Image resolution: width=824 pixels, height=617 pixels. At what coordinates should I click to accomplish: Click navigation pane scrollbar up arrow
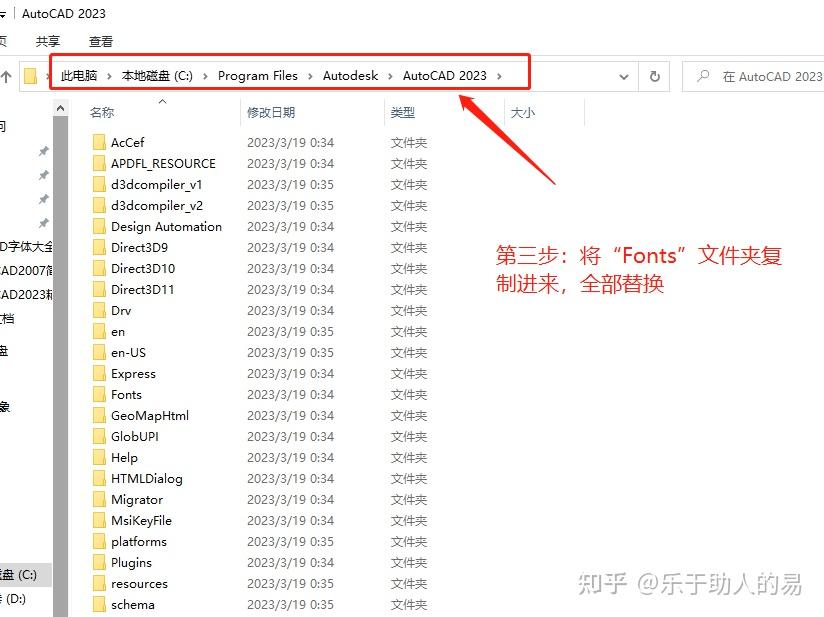[x=60, y=108]
